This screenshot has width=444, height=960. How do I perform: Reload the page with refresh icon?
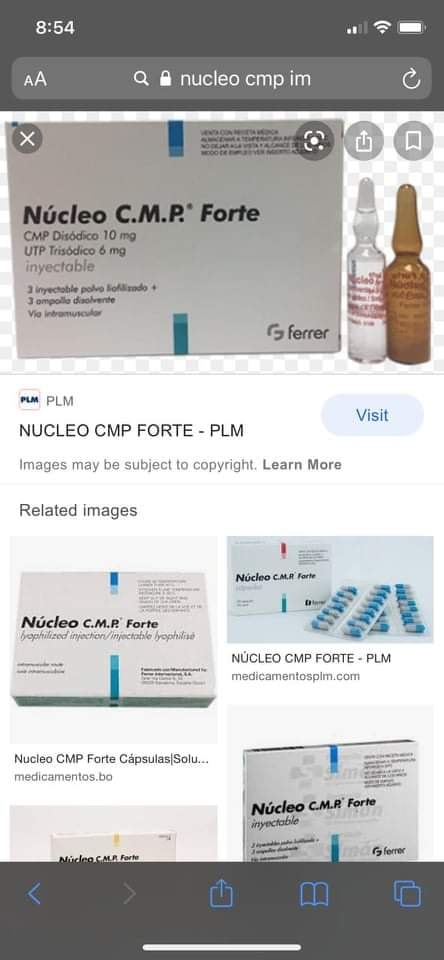(411, 78)
